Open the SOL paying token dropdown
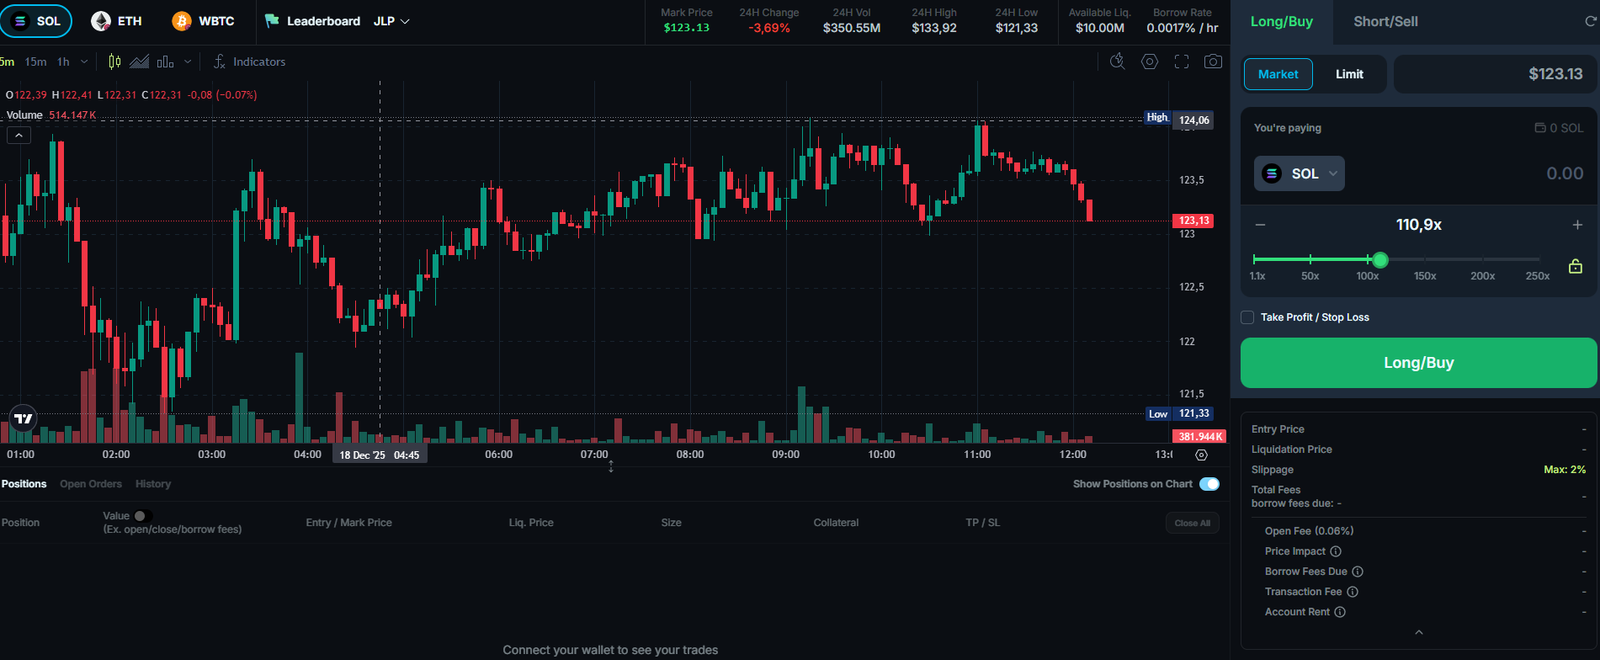1600x660 pixels. click(1299, 174)
